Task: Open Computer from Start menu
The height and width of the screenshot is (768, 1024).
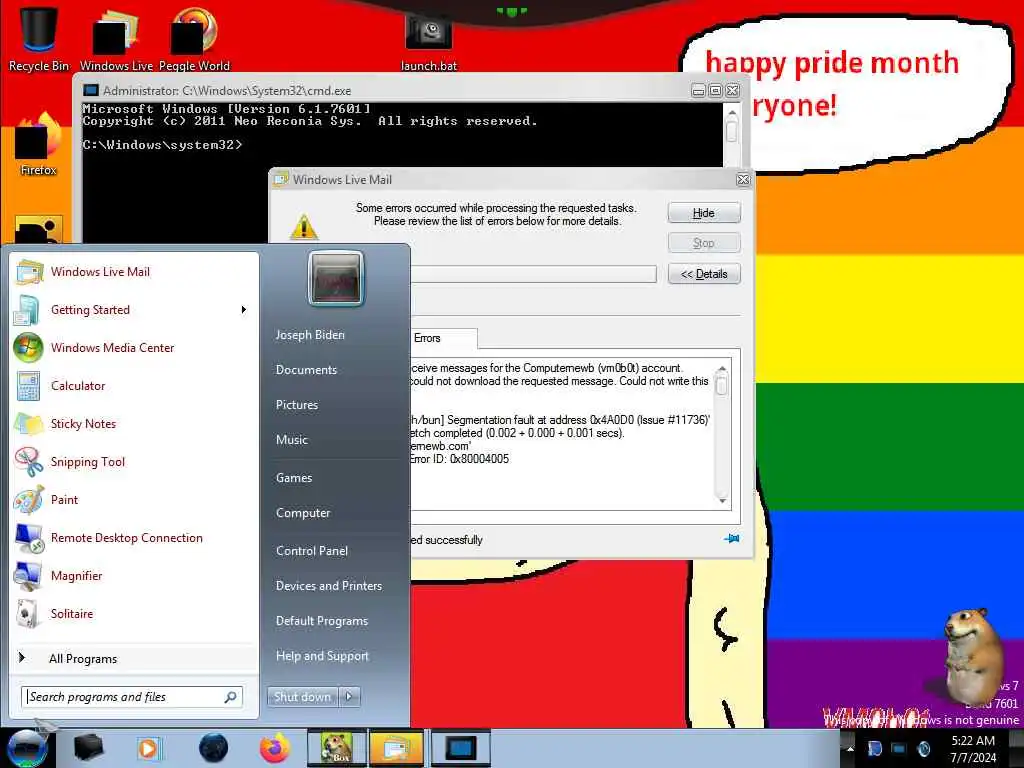Action: (303, 513)
